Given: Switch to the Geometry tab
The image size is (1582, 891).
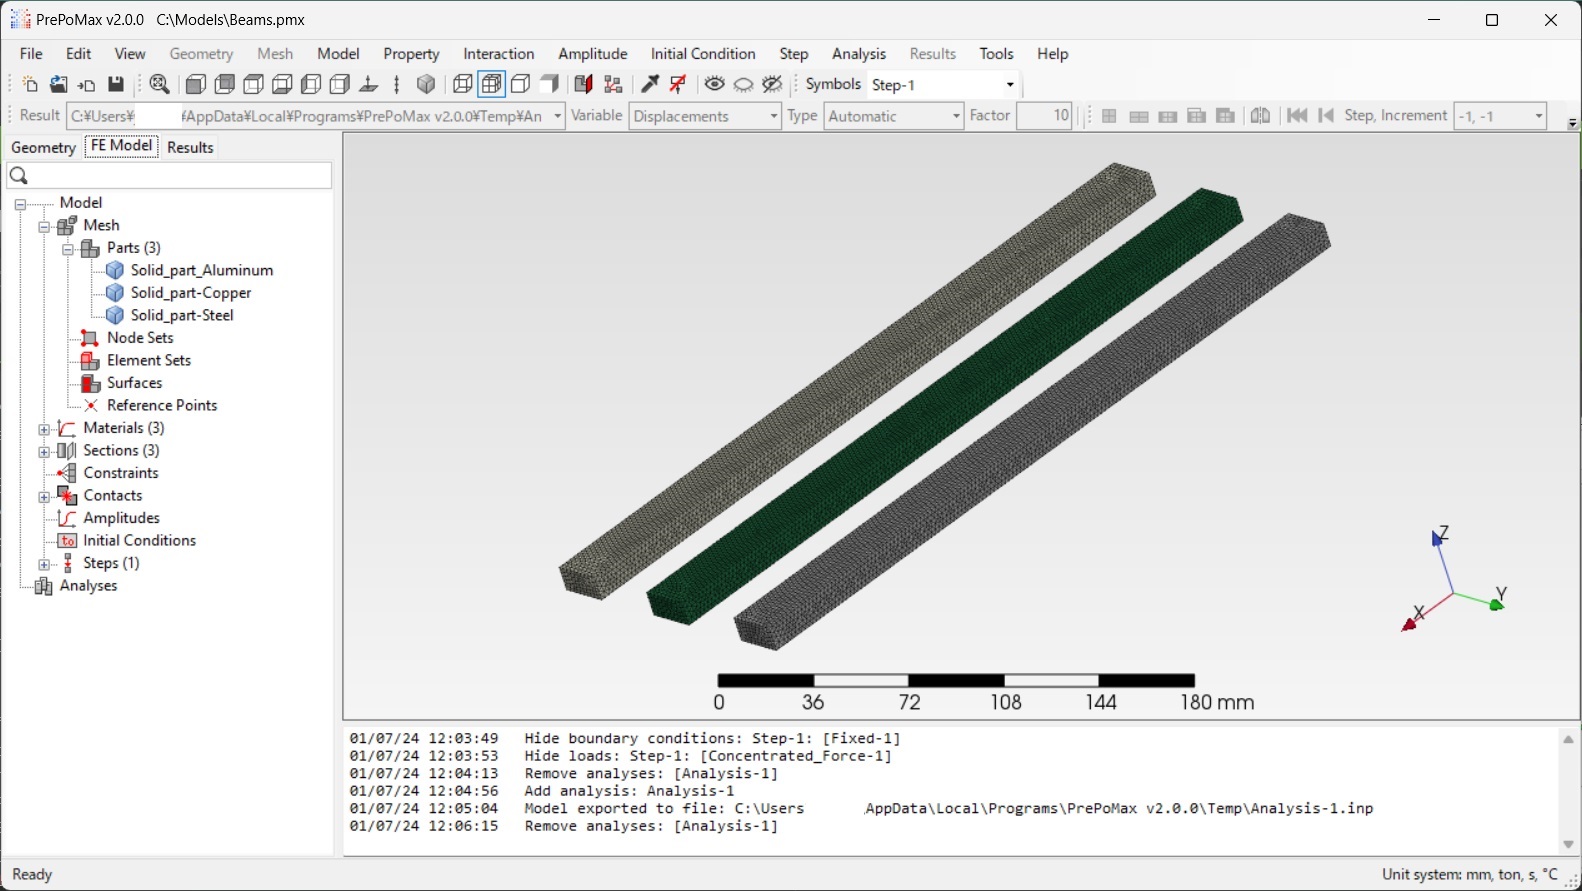Looking at the screenshot, I should click(x=43, y=147).
